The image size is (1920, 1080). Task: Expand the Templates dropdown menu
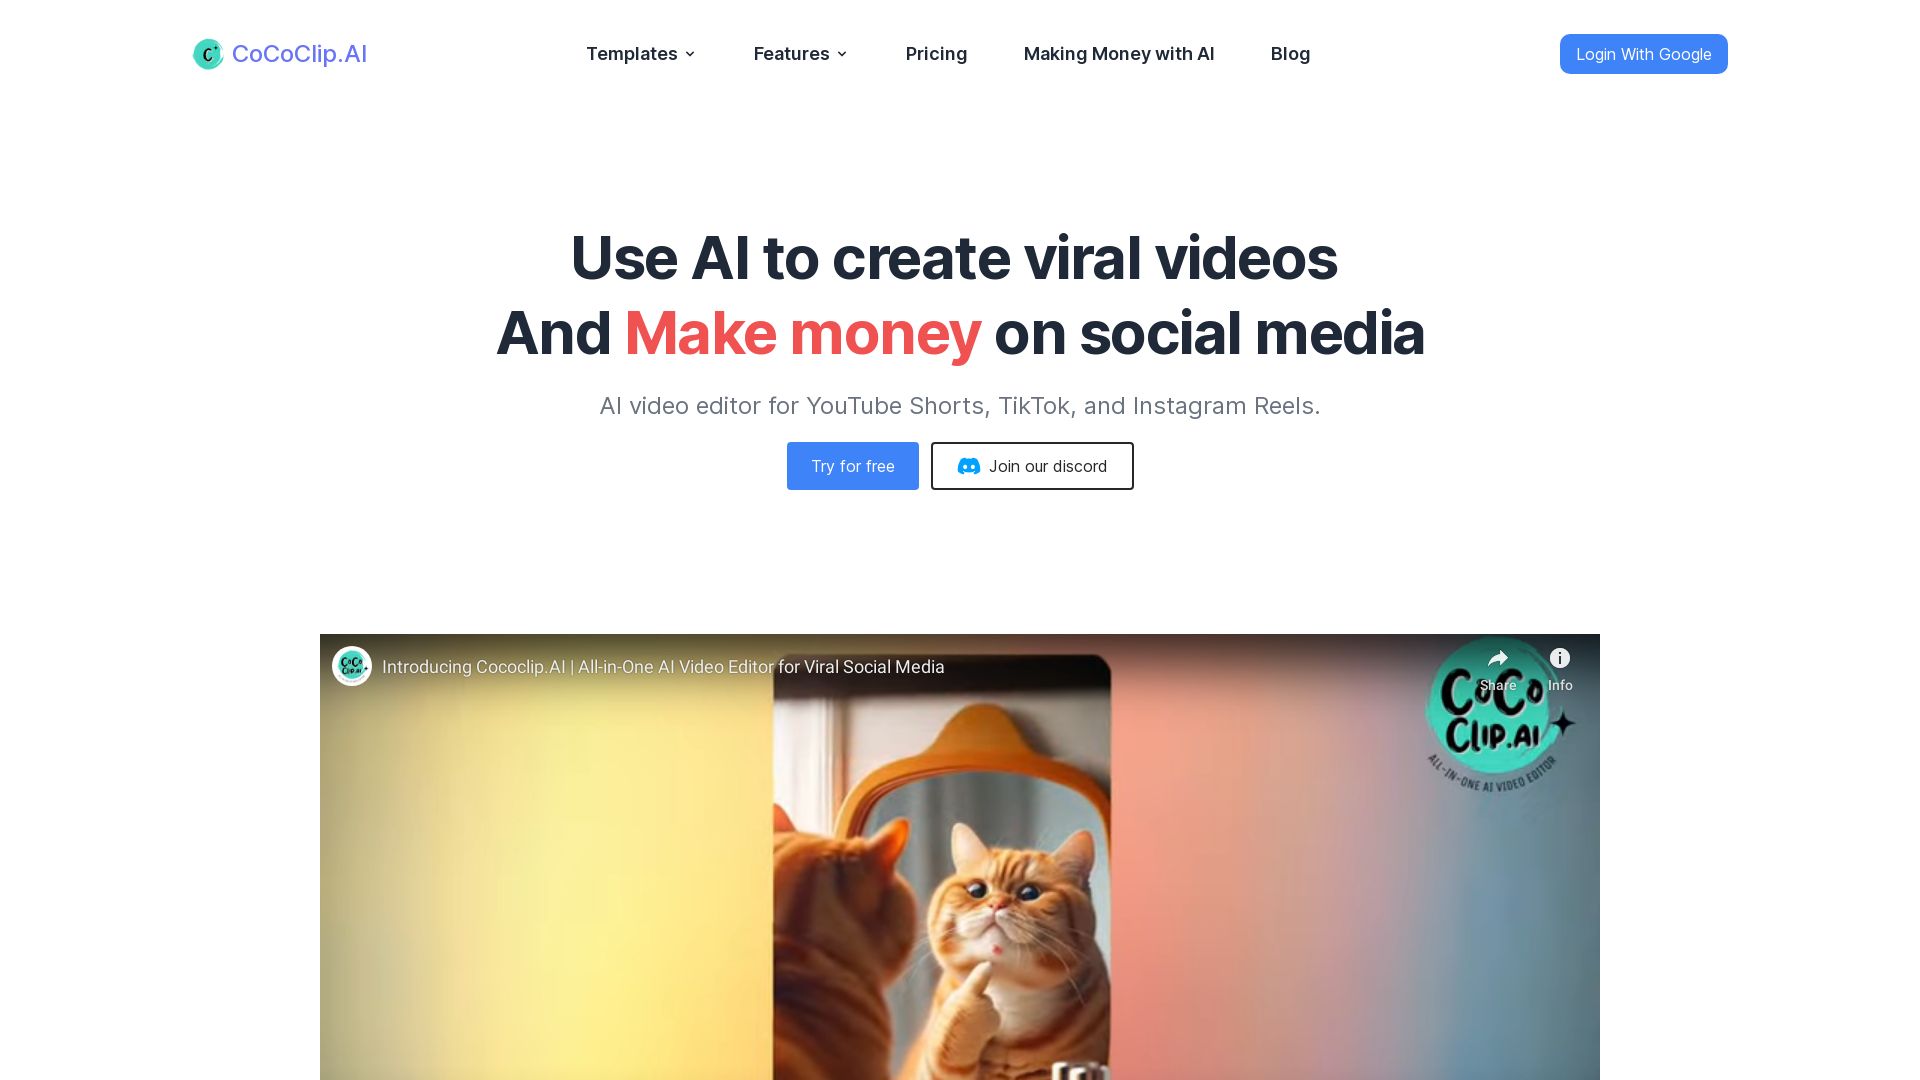coord(640,53)
